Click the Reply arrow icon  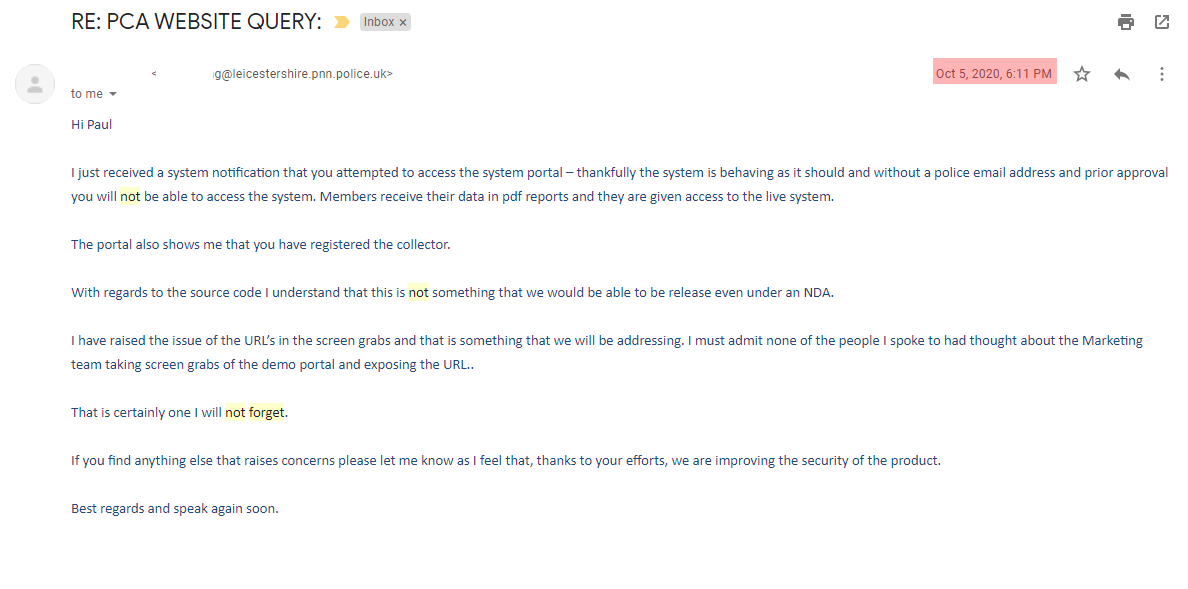1122,74
